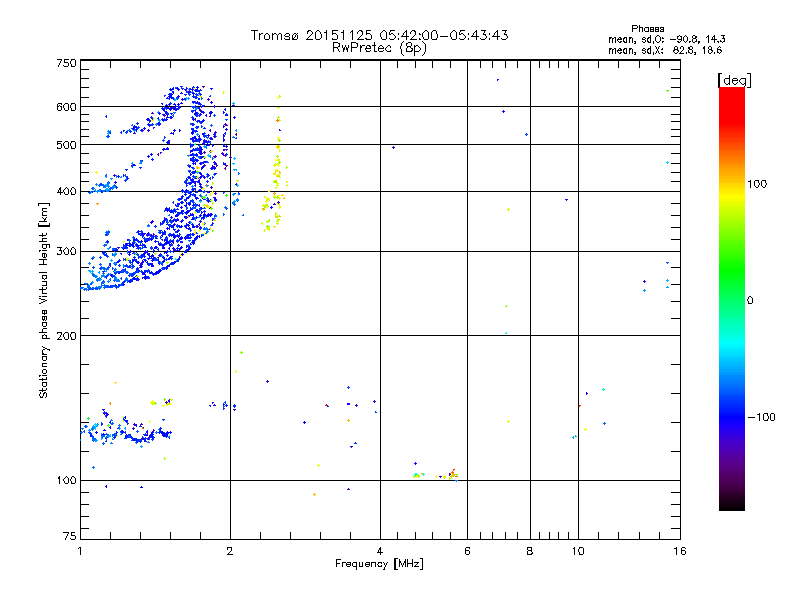Click the frequency axis tick label "16"
This screenshot has height=600, width=800.
click(680, 551)
